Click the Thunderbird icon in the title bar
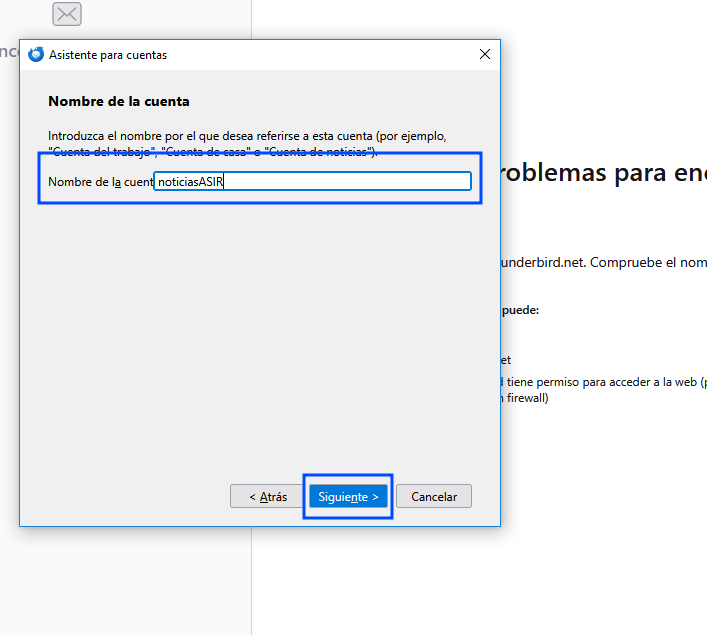707x635 pixels. click(36, 55)
